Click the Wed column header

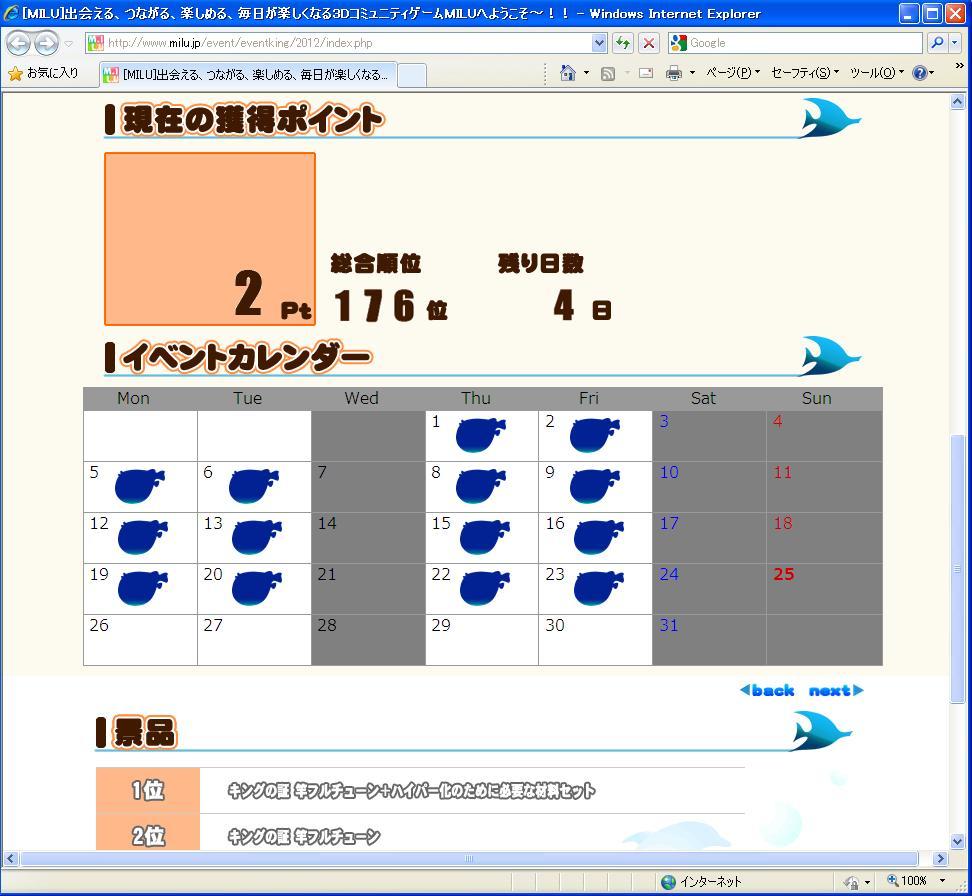361,398
